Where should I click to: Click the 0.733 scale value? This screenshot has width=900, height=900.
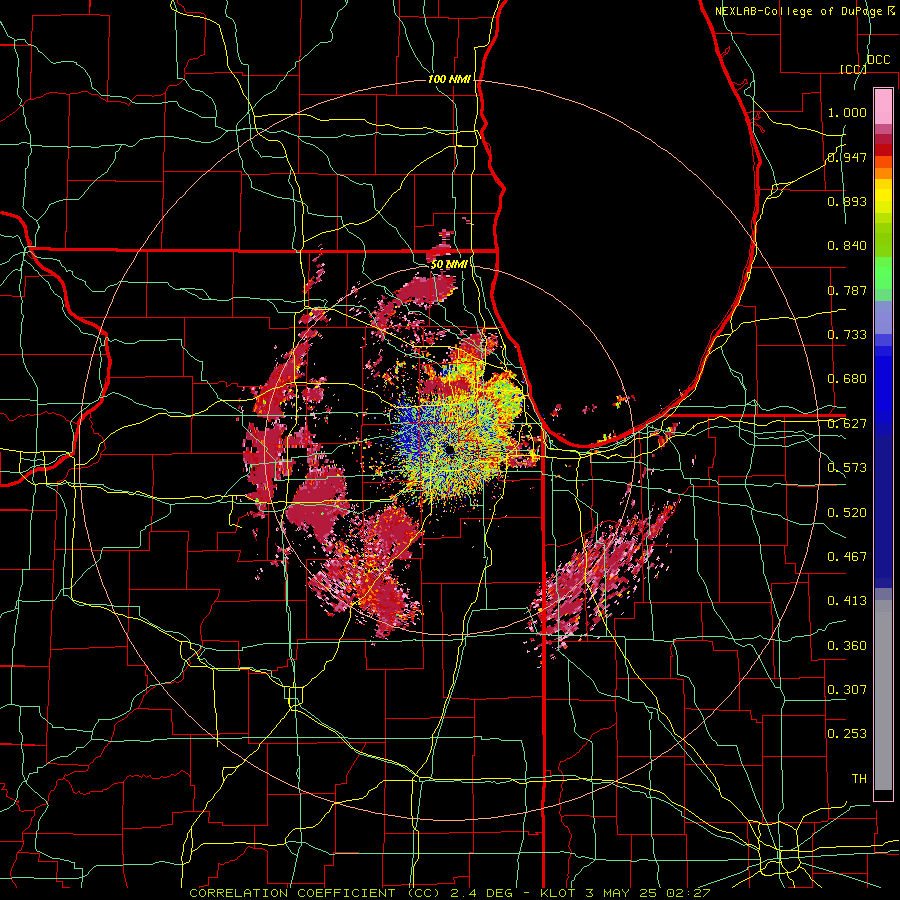pyautogui.click(x=847, y=335)
